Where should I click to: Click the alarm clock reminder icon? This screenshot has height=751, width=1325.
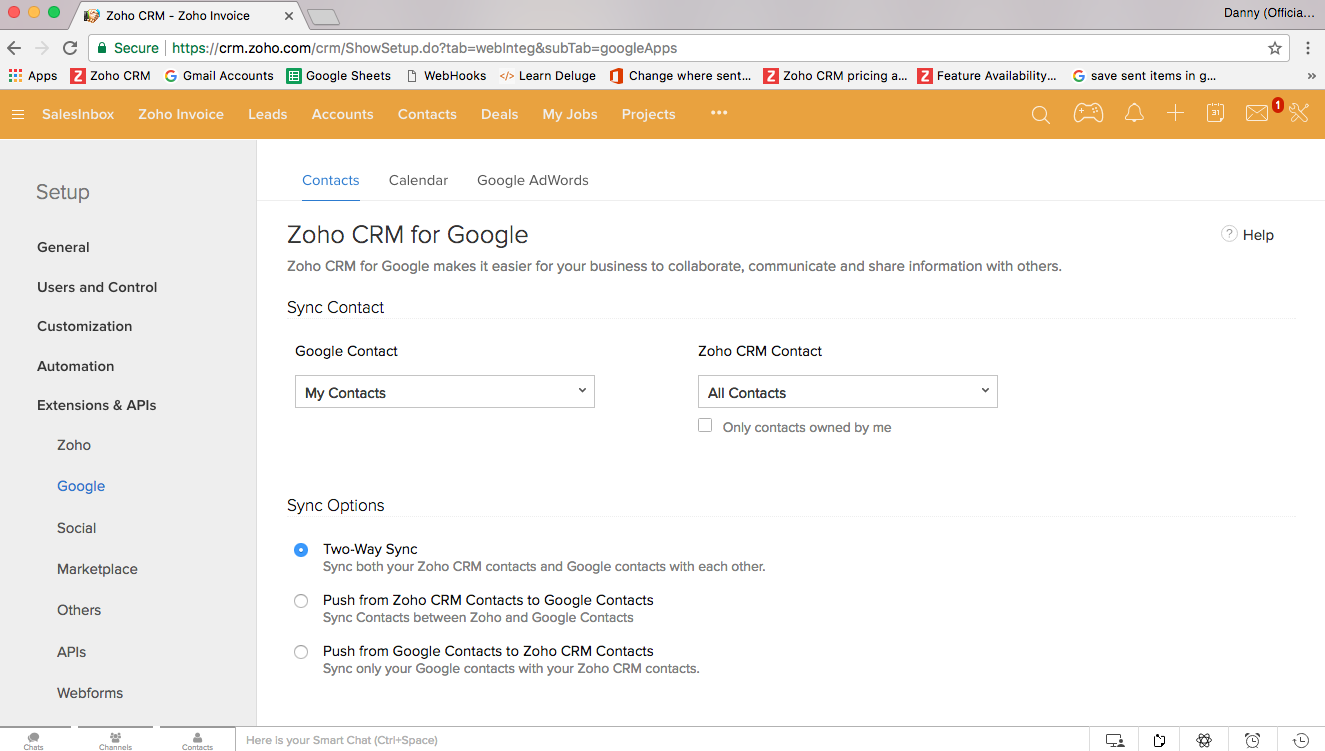(1252, 740)
